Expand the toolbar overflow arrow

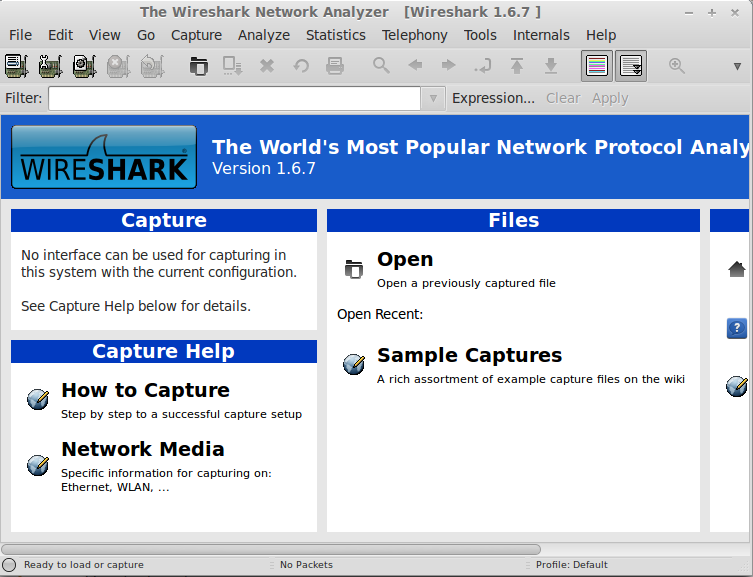(x=737, y=66)
